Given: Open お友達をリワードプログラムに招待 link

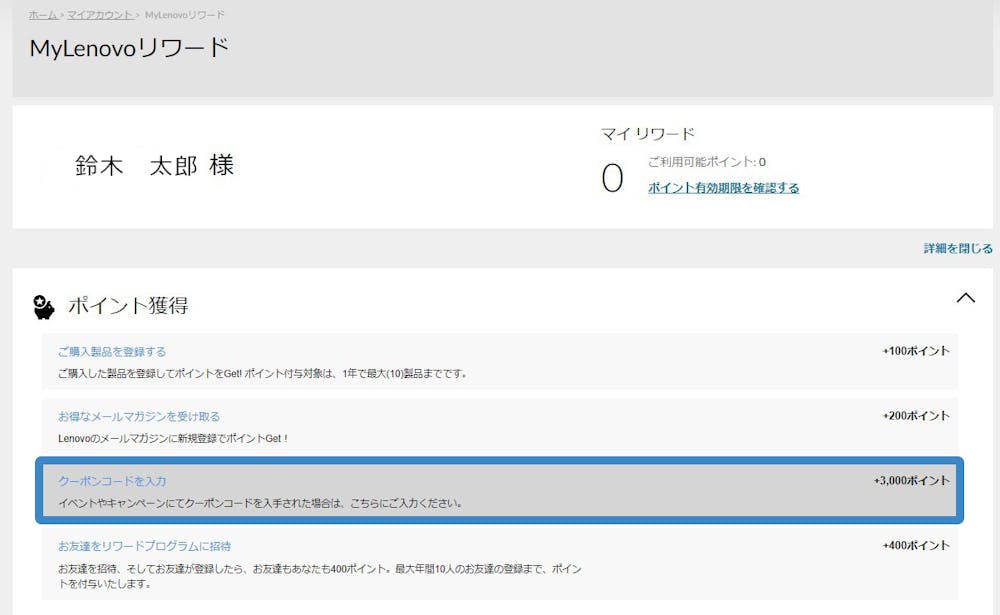Looking at the screenshot, I should [x=144, y=546].
